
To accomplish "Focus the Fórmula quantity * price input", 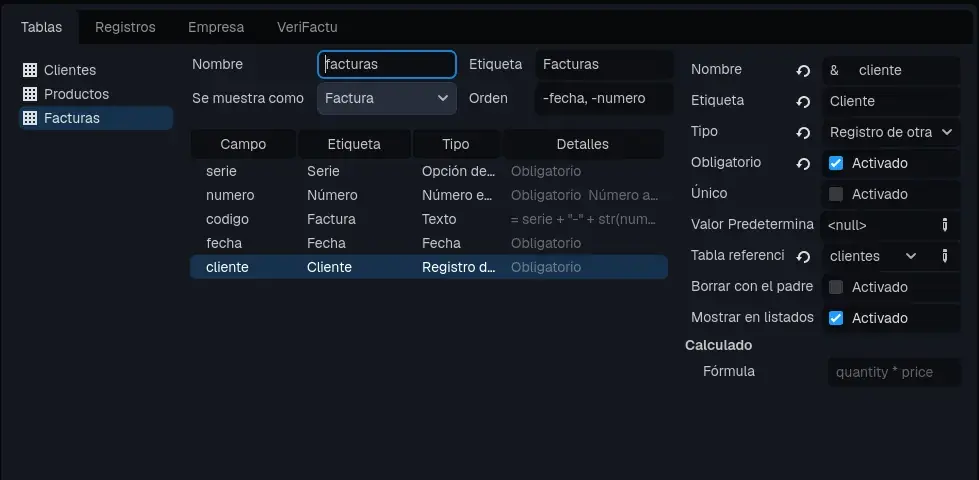I will pyautogui.click(x=894, y=373).
